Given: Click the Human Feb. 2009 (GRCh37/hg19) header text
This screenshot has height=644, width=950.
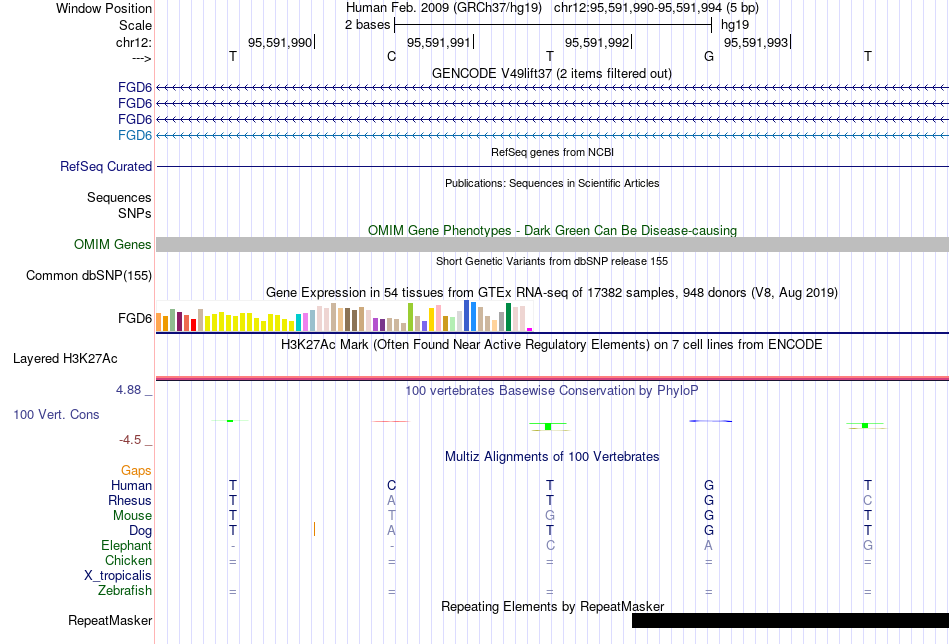Looking at the screenshot, I should 445,8.
